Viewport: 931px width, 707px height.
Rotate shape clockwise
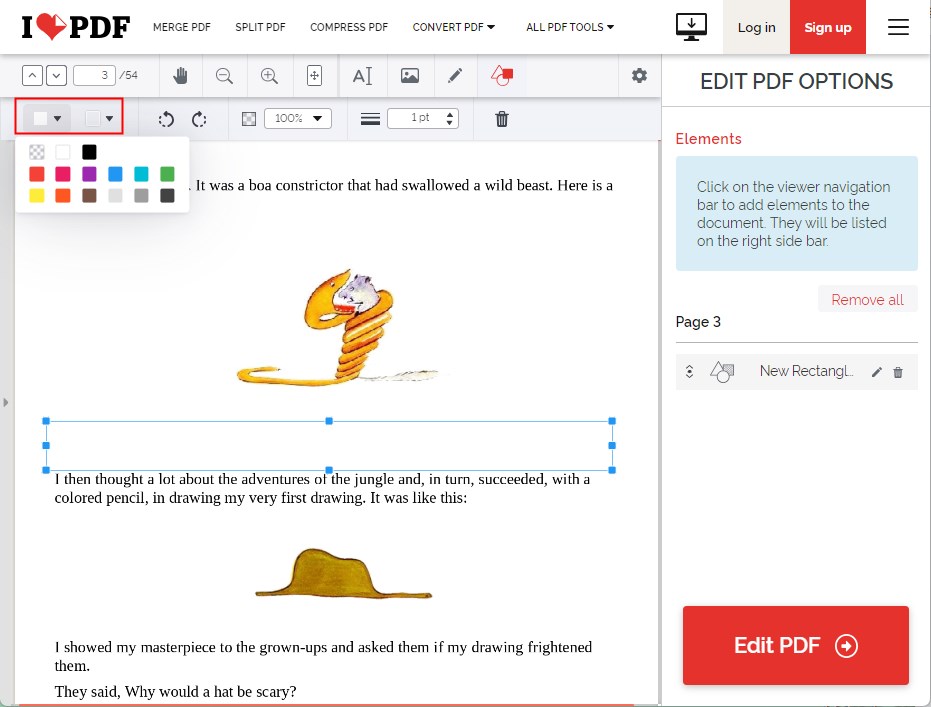click(x=199, y=119)
